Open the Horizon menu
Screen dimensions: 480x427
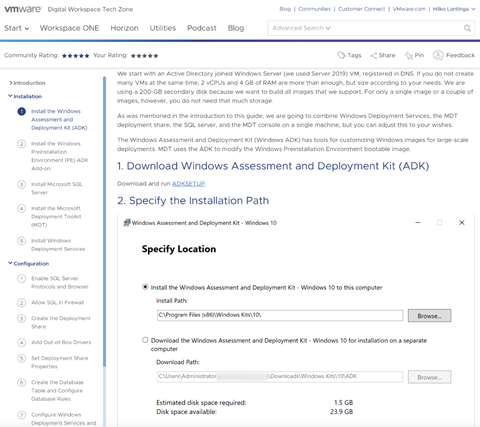[124, 28]
